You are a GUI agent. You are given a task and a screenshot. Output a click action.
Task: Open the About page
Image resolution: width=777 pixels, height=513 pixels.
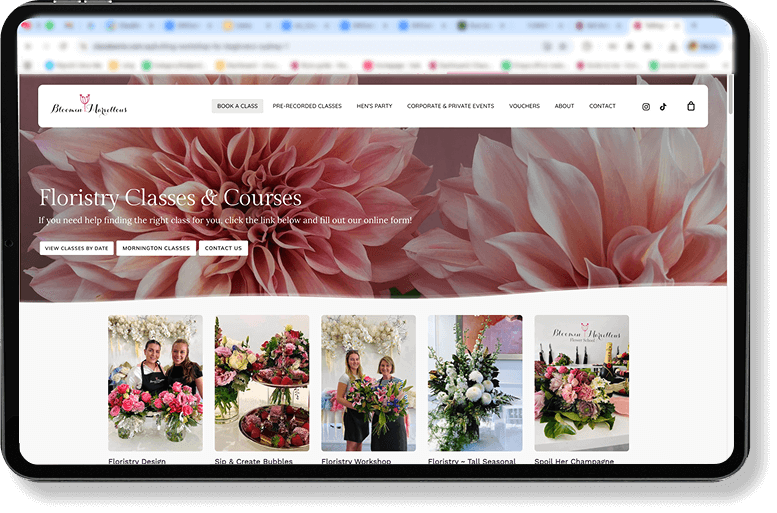pyautogui.click(x=564, y=106)
